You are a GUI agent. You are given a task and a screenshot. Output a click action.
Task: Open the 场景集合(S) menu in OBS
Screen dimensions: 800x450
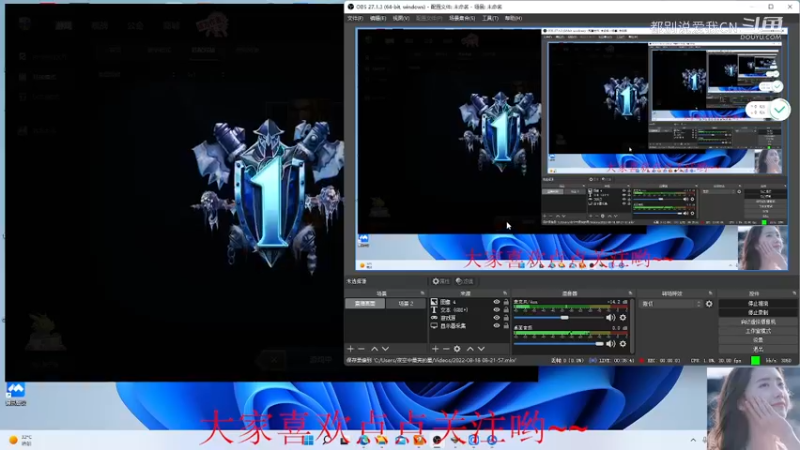coord(462,18)
